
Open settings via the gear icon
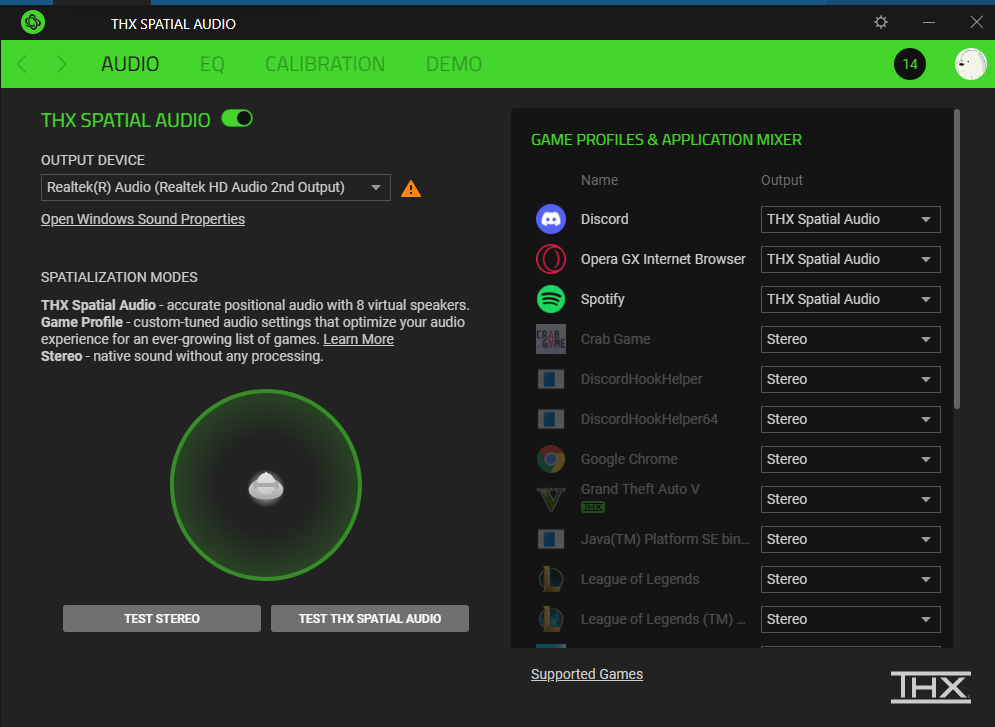(x=881, y=22)
